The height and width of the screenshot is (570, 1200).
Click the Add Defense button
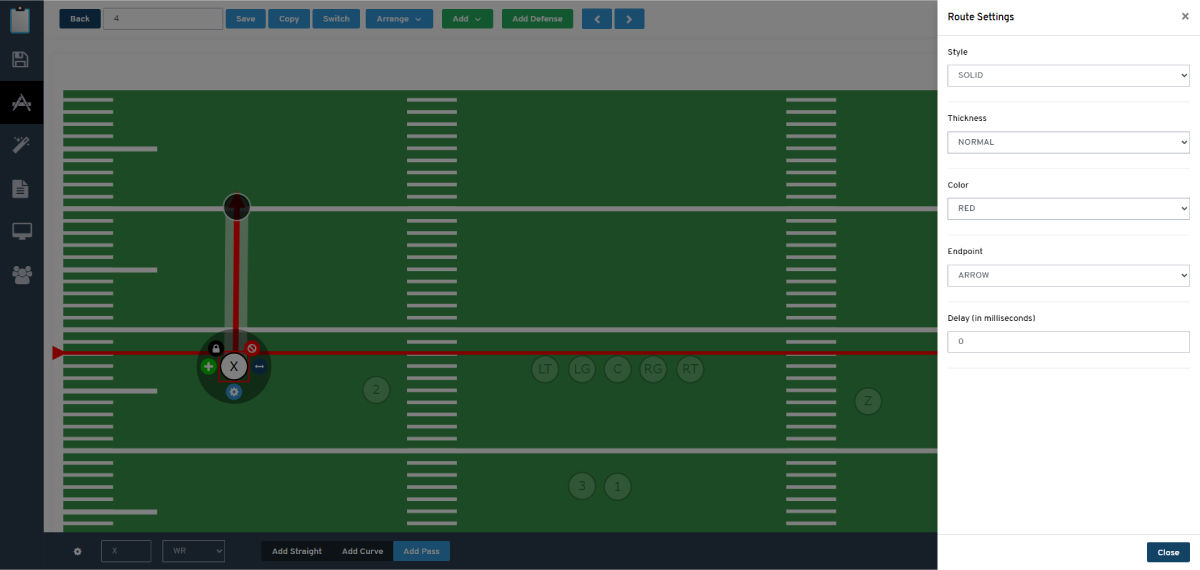pos(538,19)
